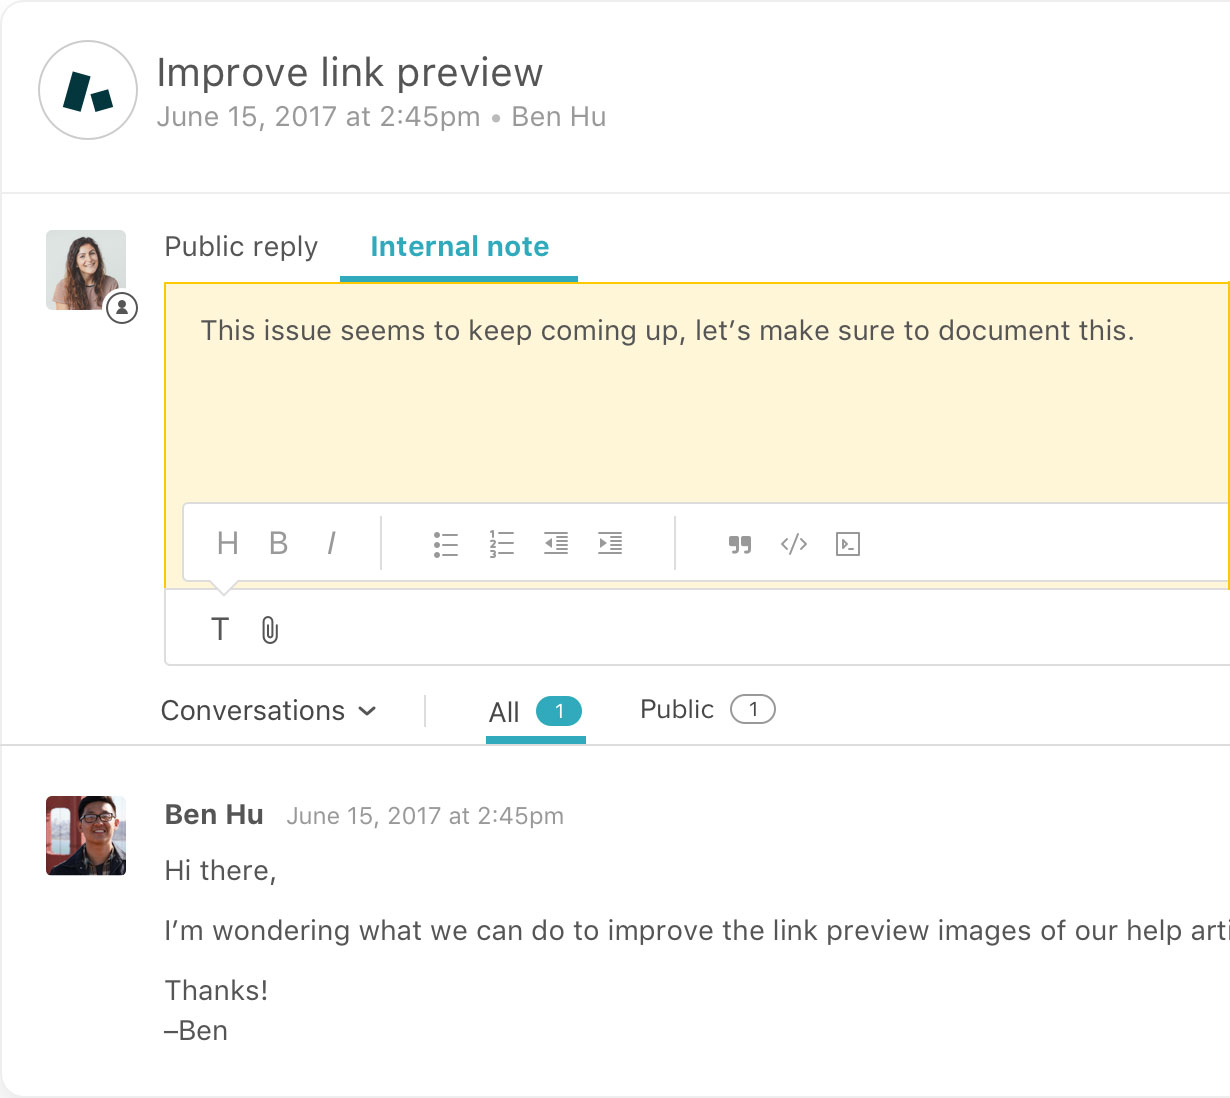1230x1098 pixels.
Task: Click into the internal note text area
Action: click(x=697, y=393)
